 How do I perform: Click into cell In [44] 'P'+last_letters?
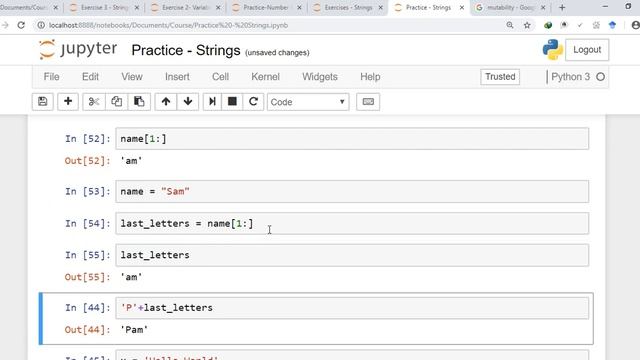(x=352, y=308)
